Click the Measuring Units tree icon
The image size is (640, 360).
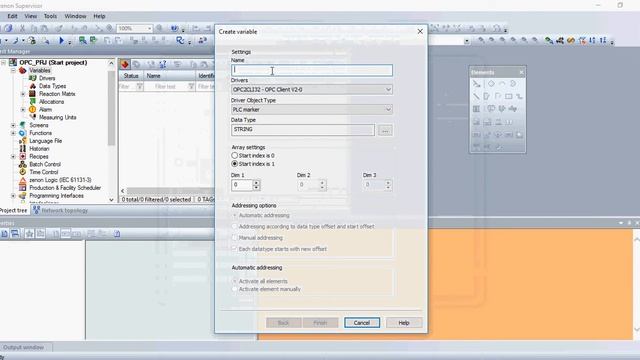33,117
